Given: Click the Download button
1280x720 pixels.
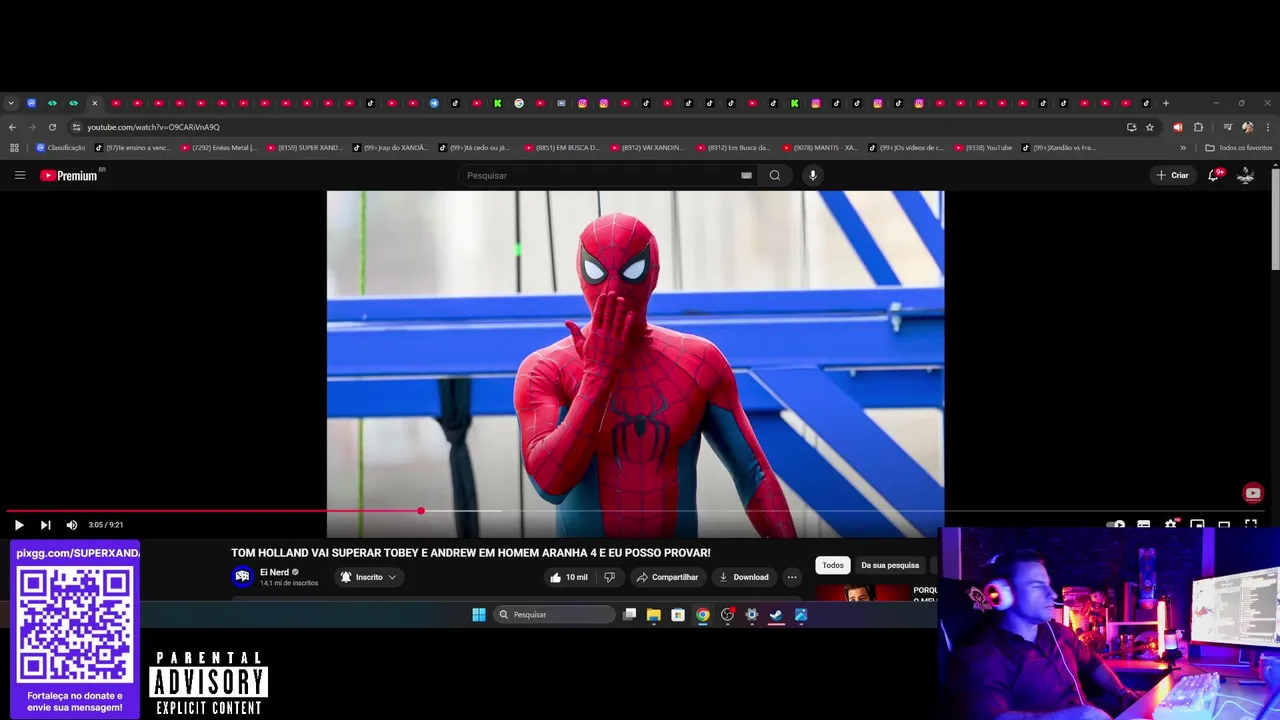Looking at the screenshot, I should [x=744, y=577].
